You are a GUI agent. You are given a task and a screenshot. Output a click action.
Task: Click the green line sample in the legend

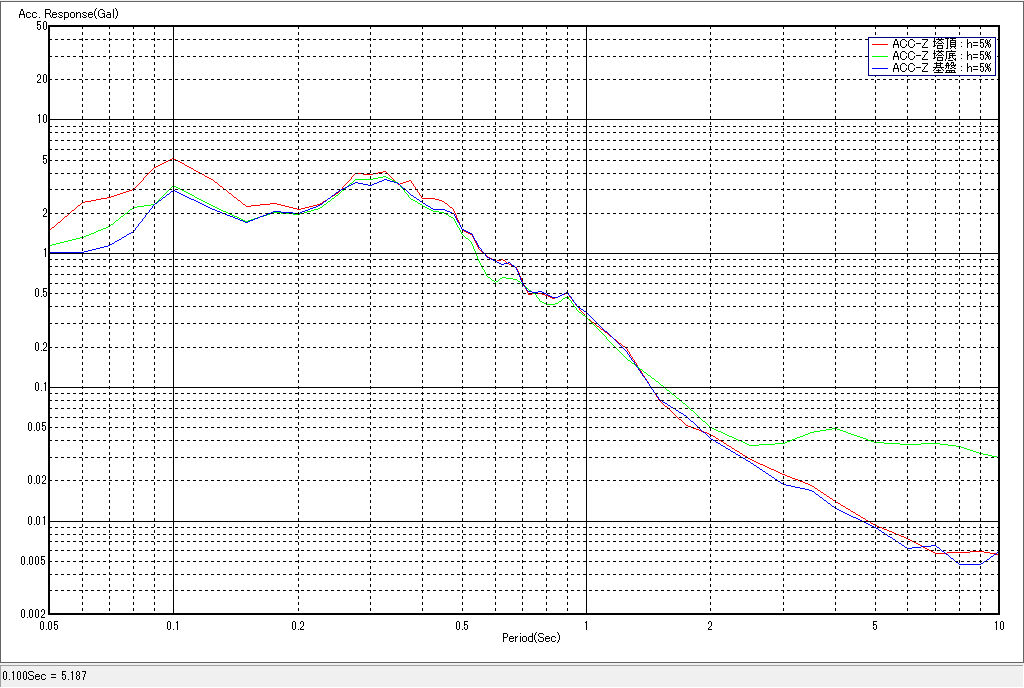878,56
